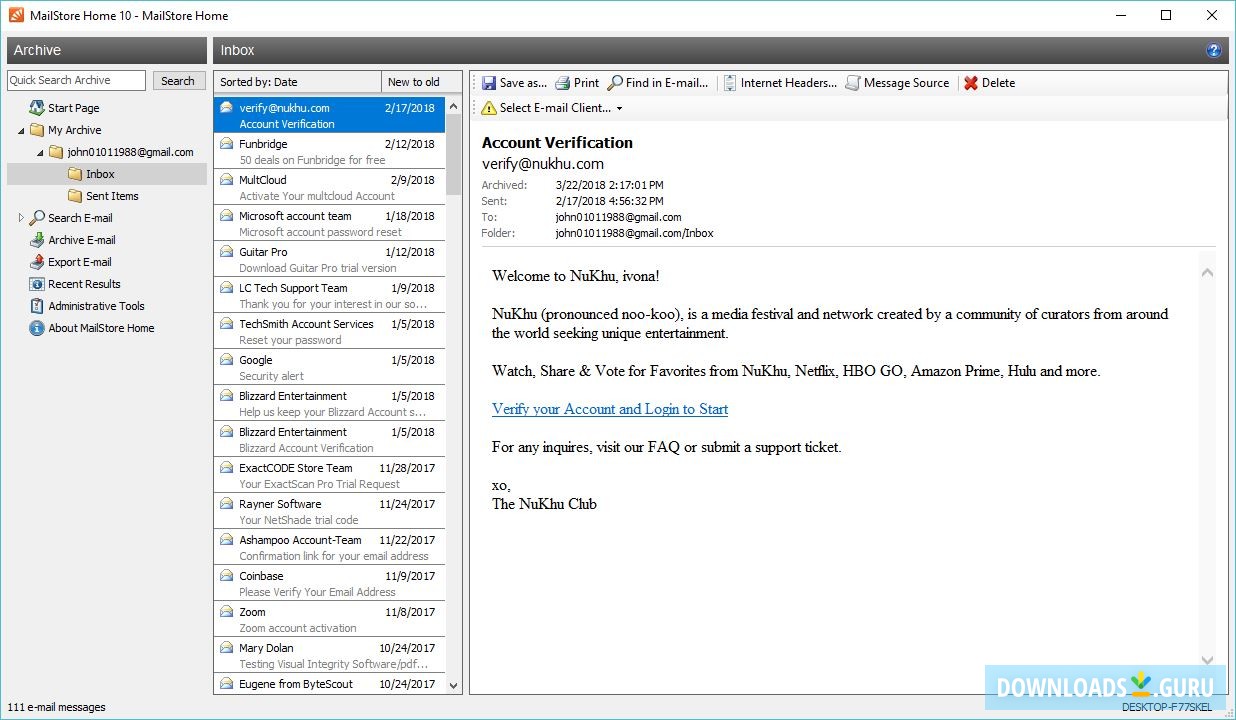The width and height of the screenshot is (1236, 720).
Task: Click in the Quick Search Archive field
Action: click(x=75, y=80)
